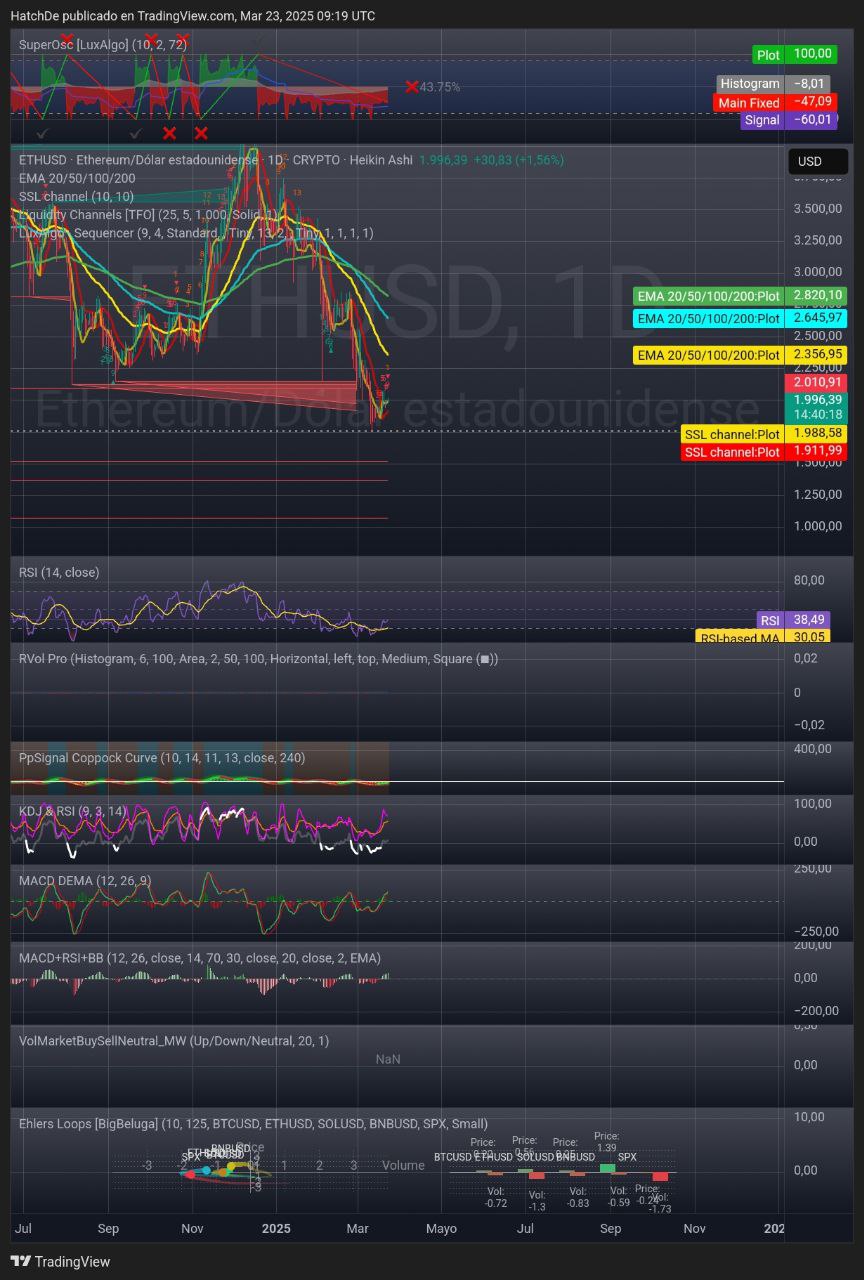Click the purple RSI value label
The width and height of the screenshot is (864, 1280).
(x=769, y=620)
